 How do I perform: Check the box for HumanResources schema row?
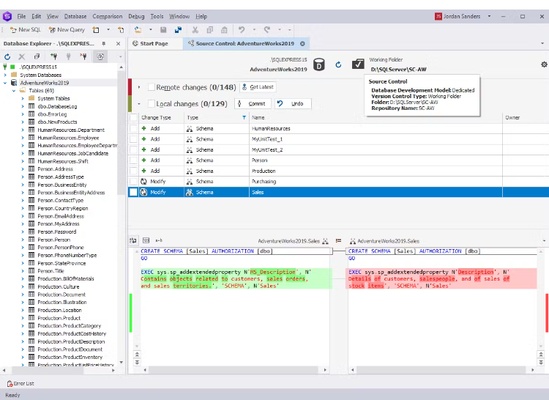[133, 129]
